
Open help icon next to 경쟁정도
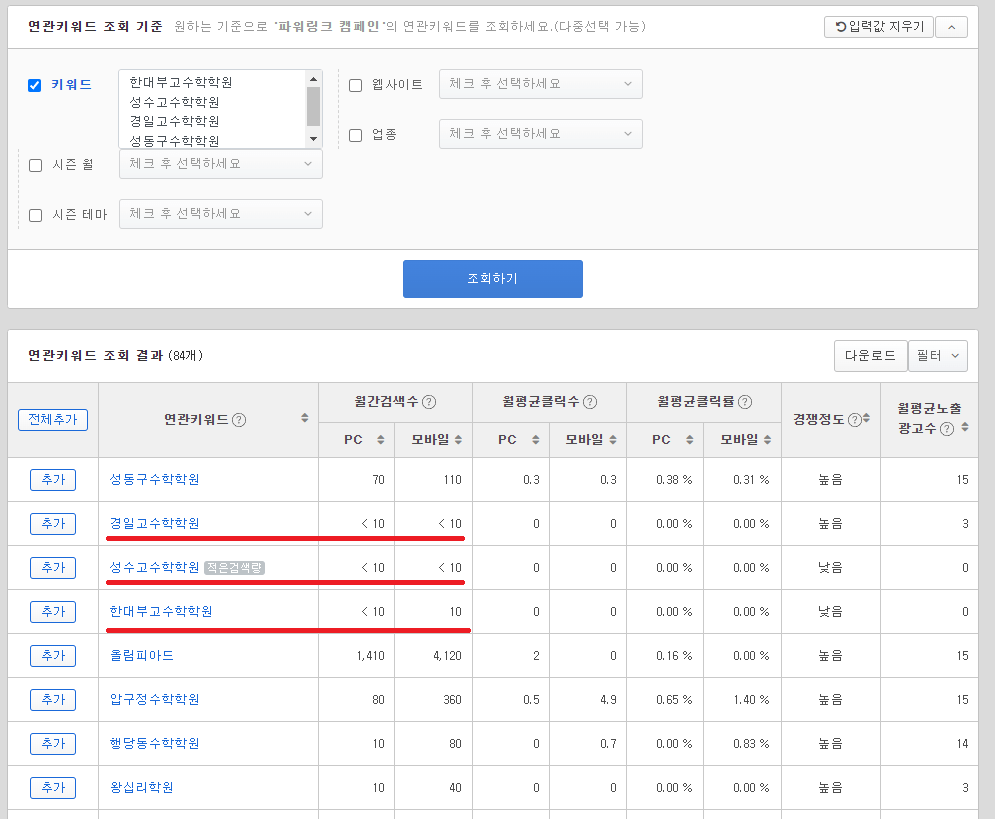click(854, 419)
